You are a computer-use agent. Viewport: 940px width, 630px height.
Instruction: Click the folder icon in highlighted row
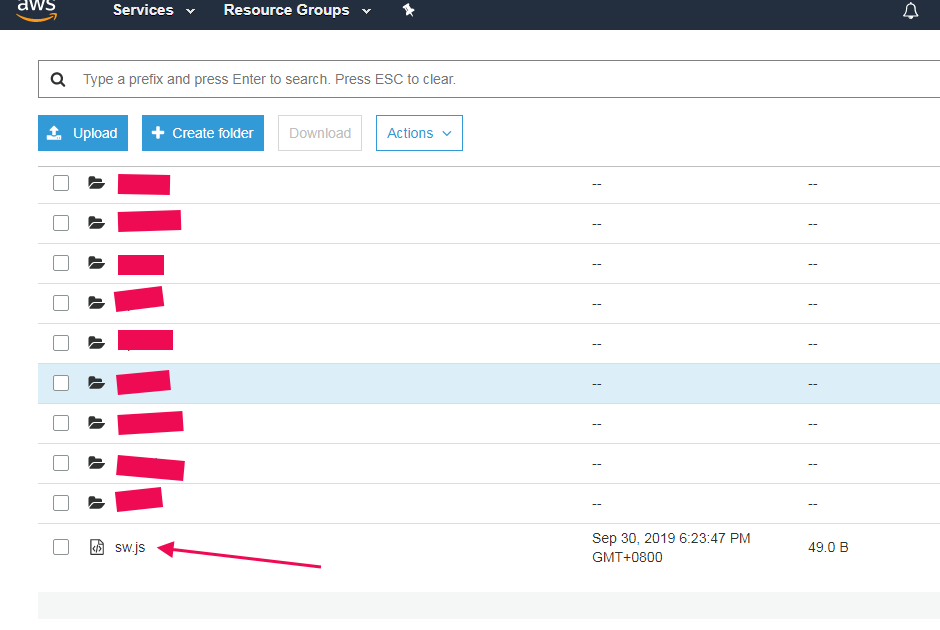pos(96,383)
